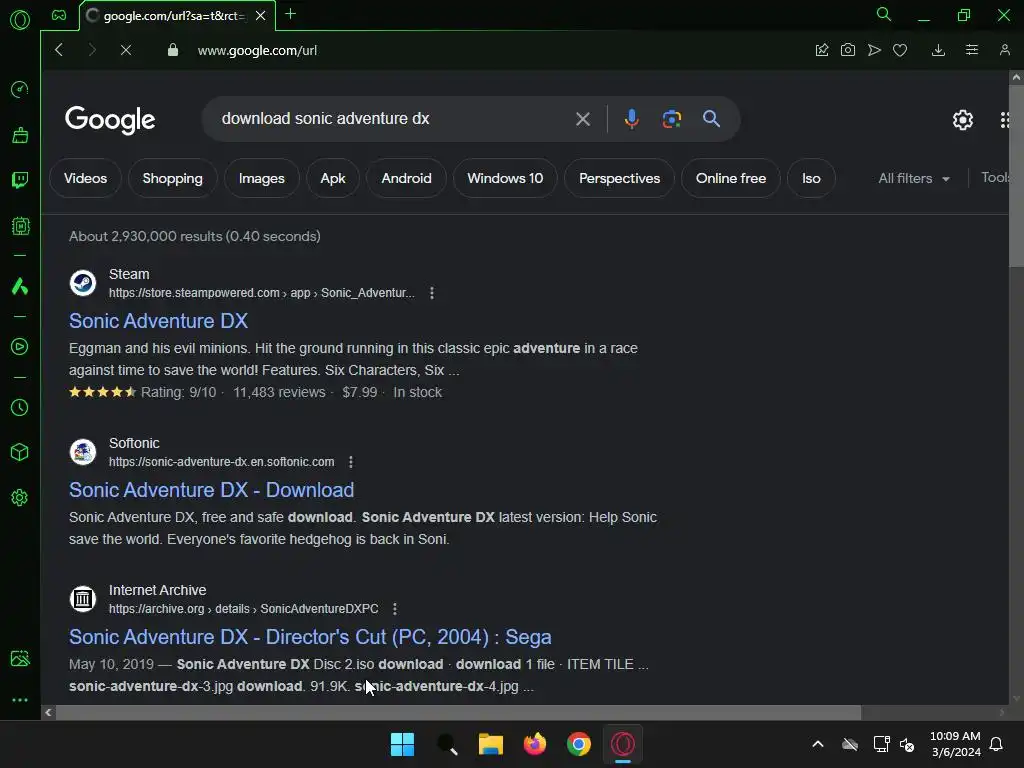Image resolution: width=1024 pixels, height=768 pixels.
Task: Select the Shopping filter chip
Action: pyautogui.click(x=172, y=178)
